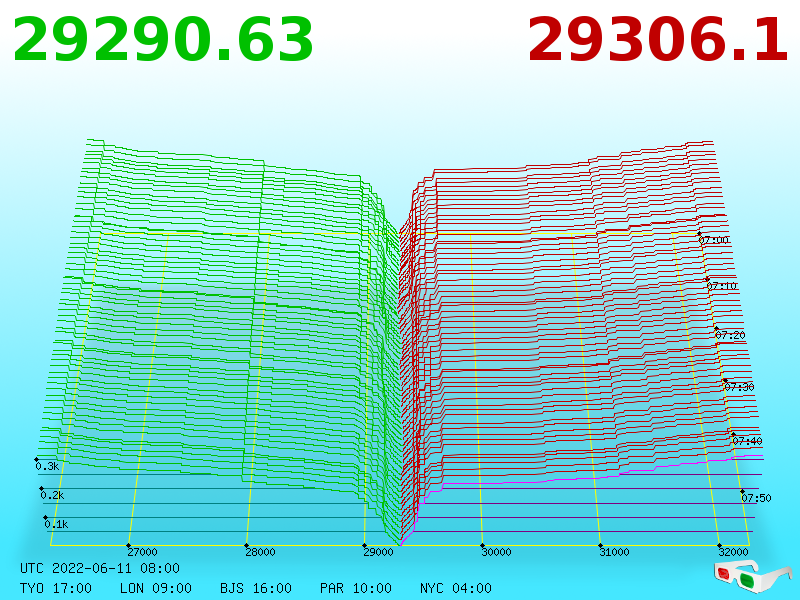This screenshot has height=600, width=800.
Task: Select the 07:30 time axis marker
Action: 739,387
